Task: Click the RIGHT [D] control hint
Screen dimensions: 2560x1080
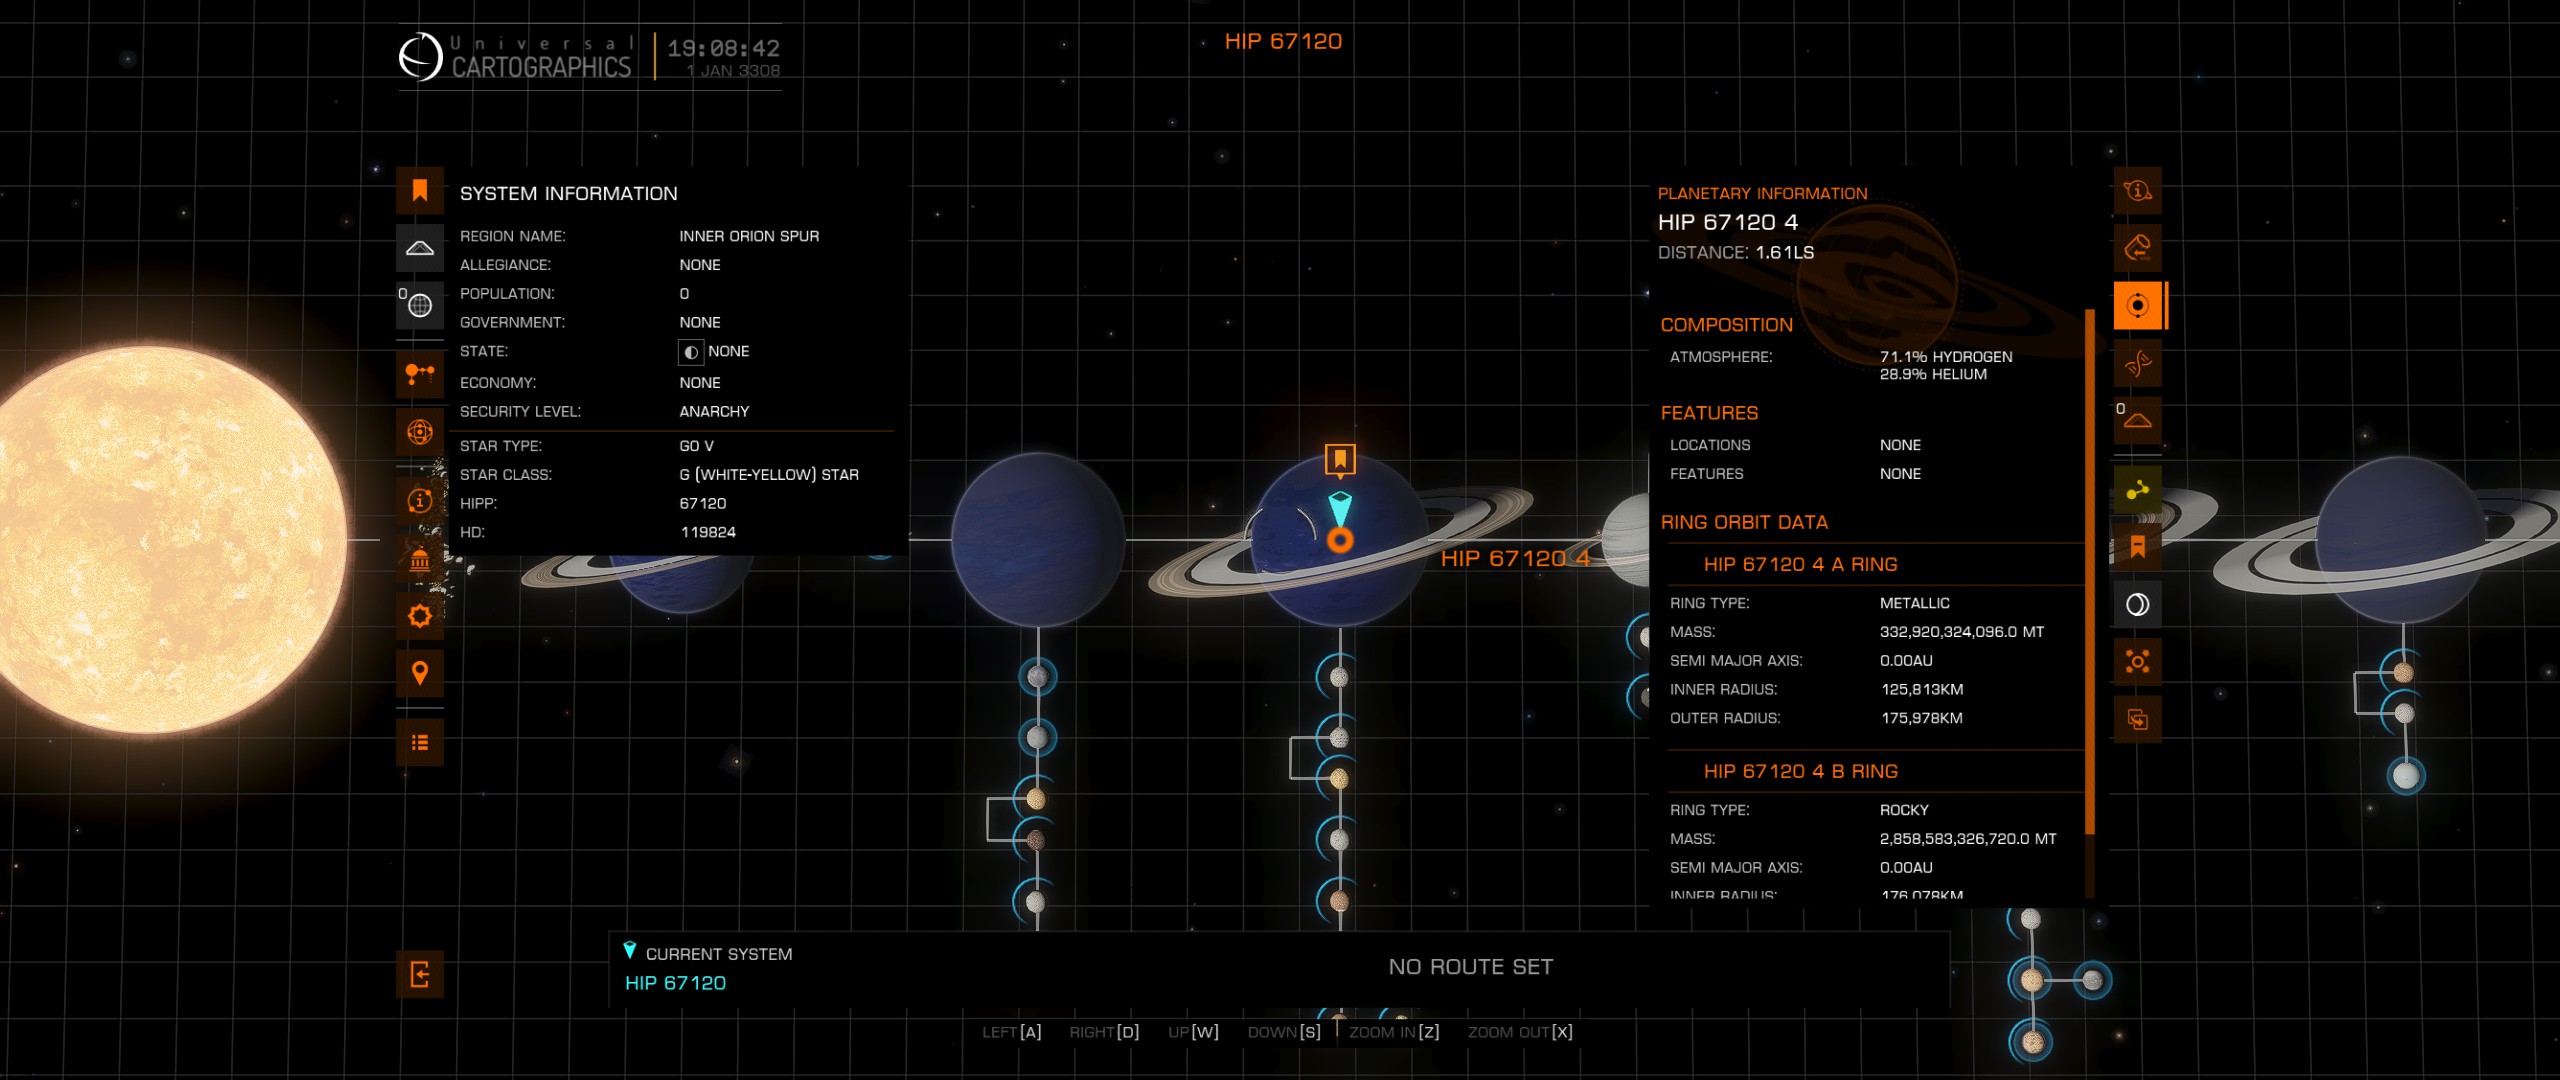Action: coord(1104,1032)
